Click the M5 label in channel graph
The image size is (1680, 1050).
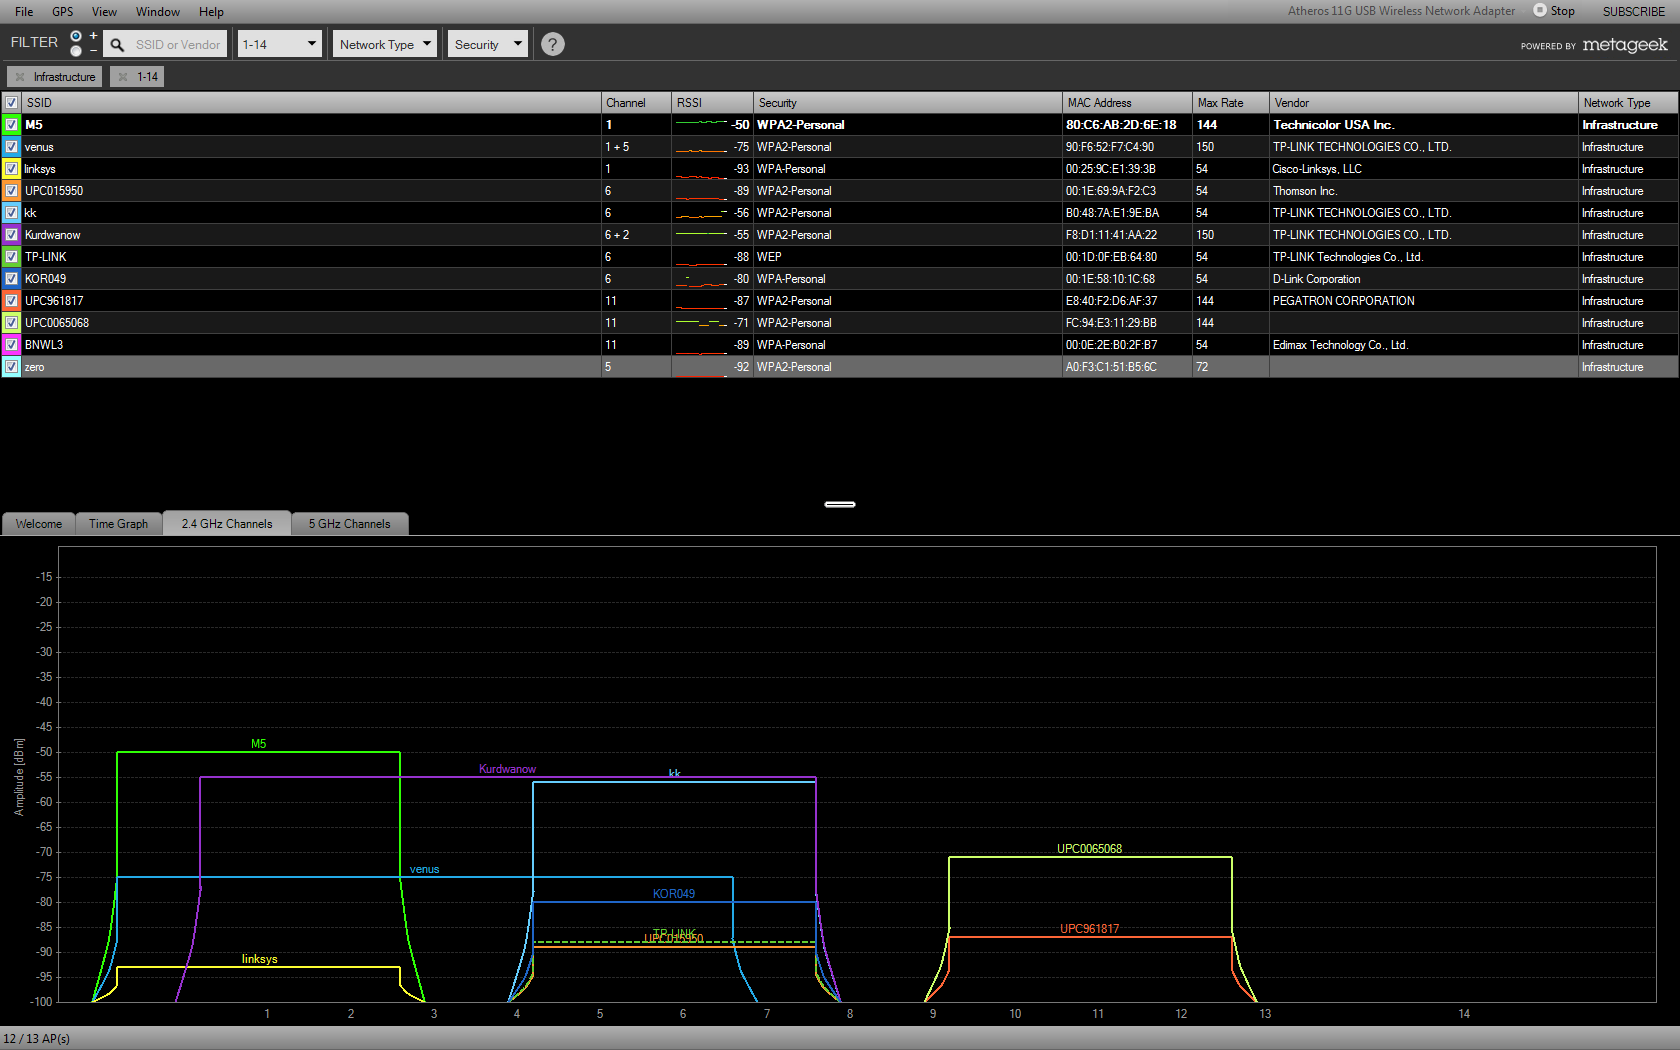pyautogui.click(x=258, y=744)
